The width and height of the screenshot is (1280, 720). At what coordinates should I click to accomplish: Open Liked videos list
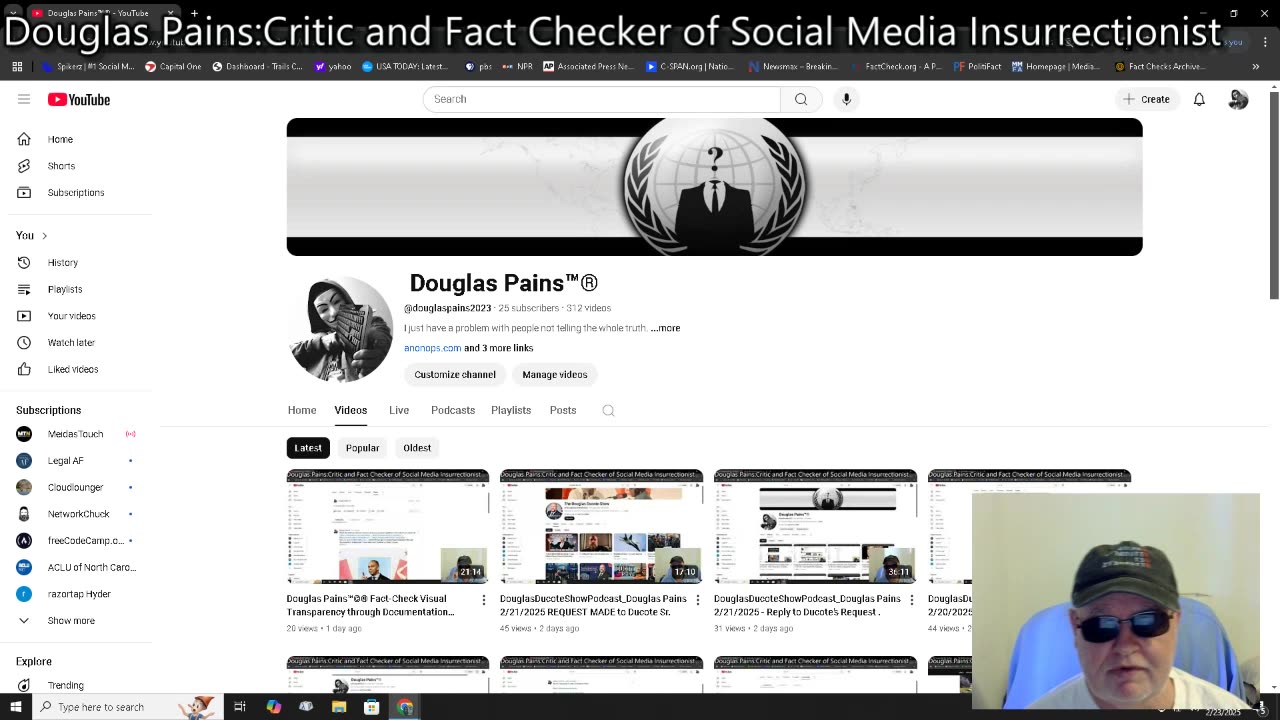[76, 369]
